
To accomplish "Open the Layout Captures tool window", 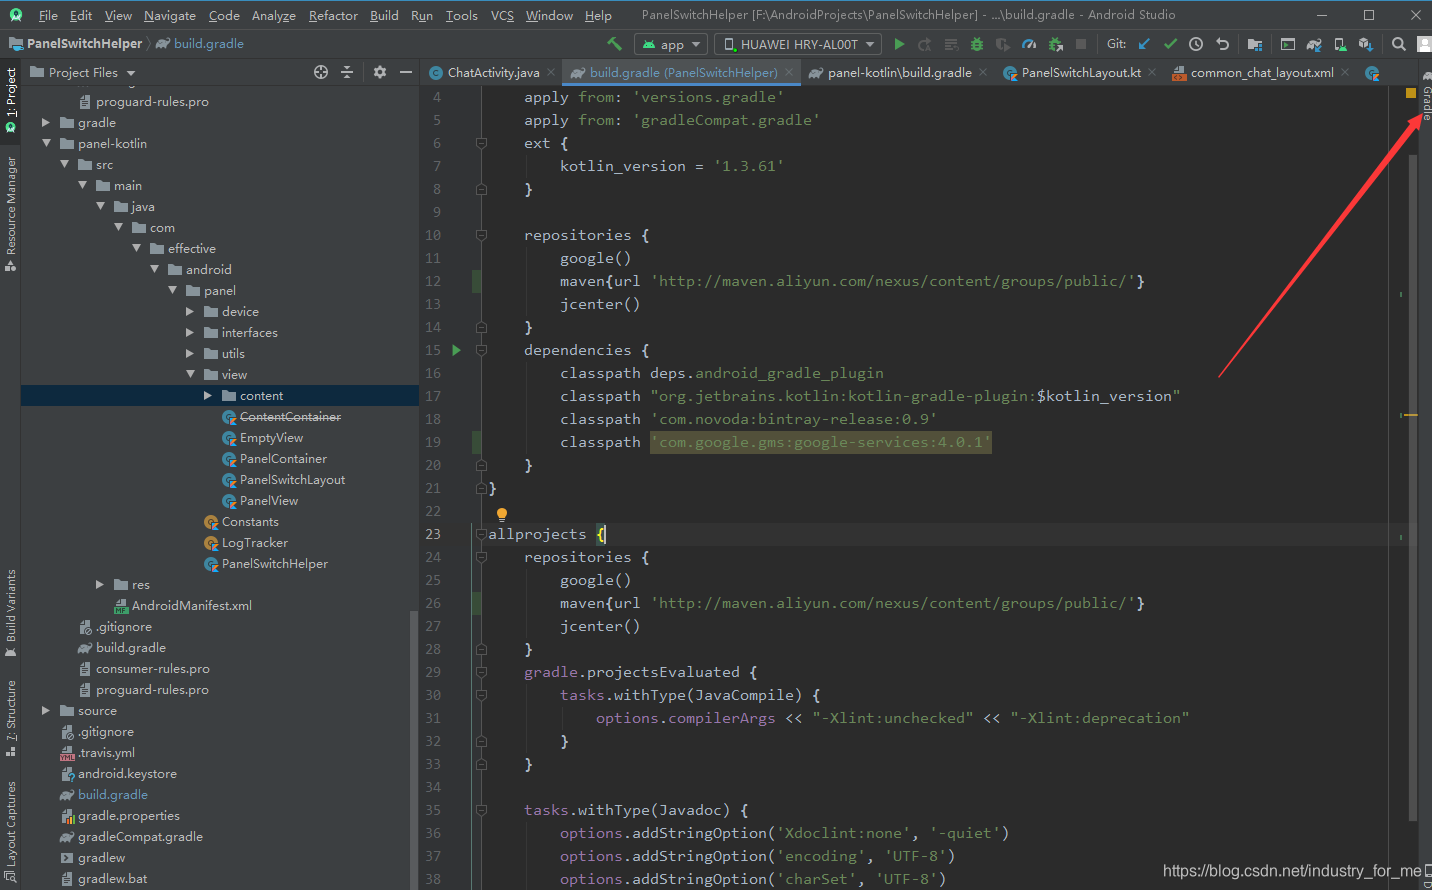I will [11, 832].
